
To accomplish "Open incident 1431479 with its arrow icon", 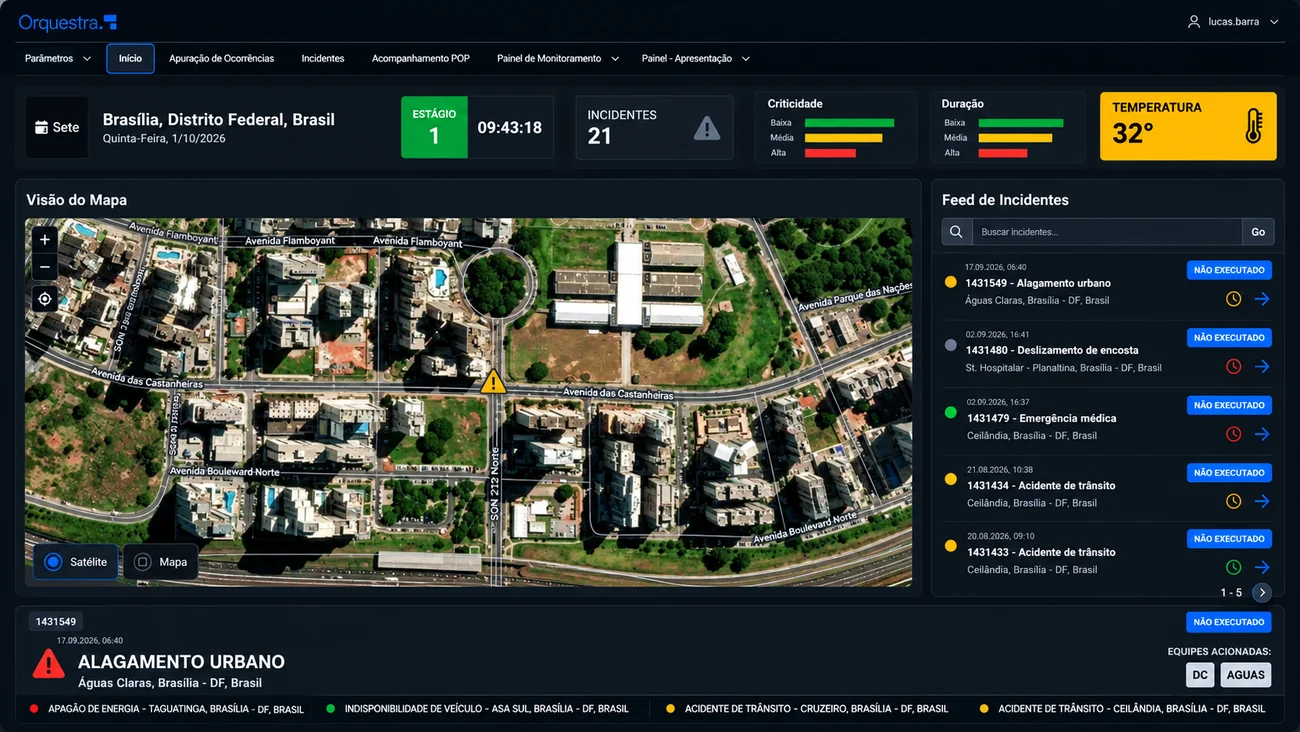I will click(x=1262, y=434).
